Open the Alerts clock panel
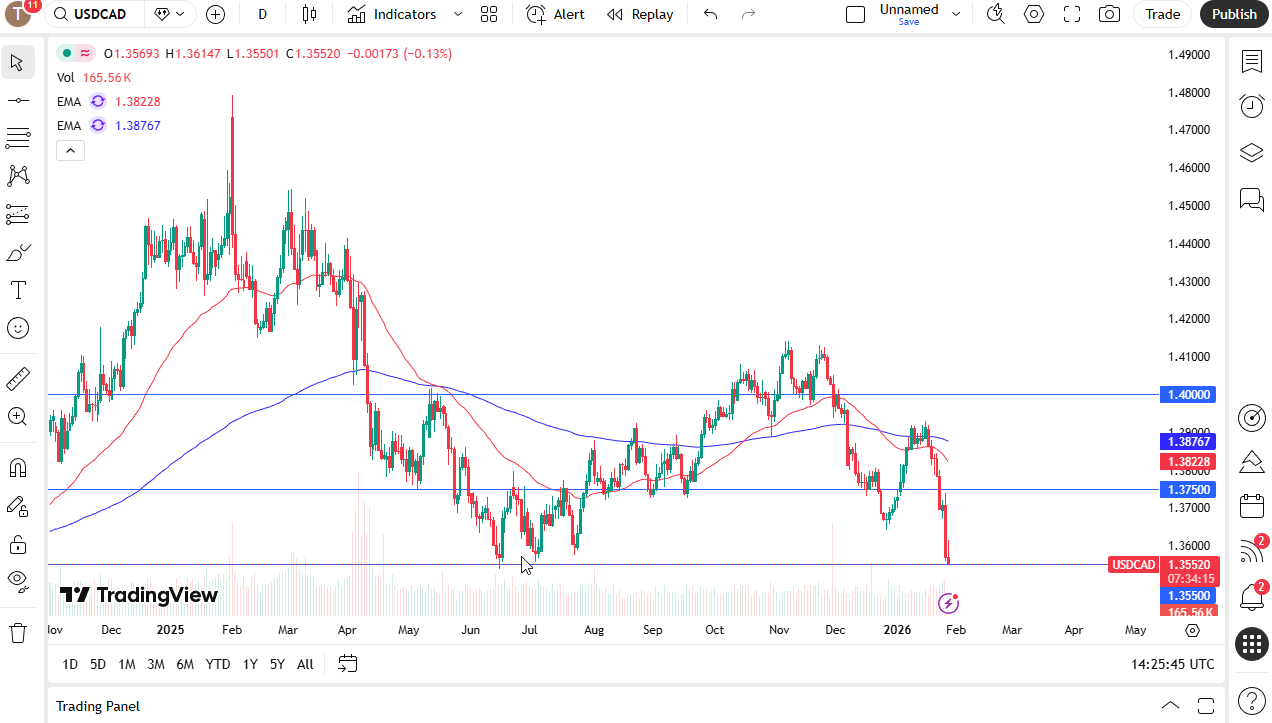 [1251, 106]
